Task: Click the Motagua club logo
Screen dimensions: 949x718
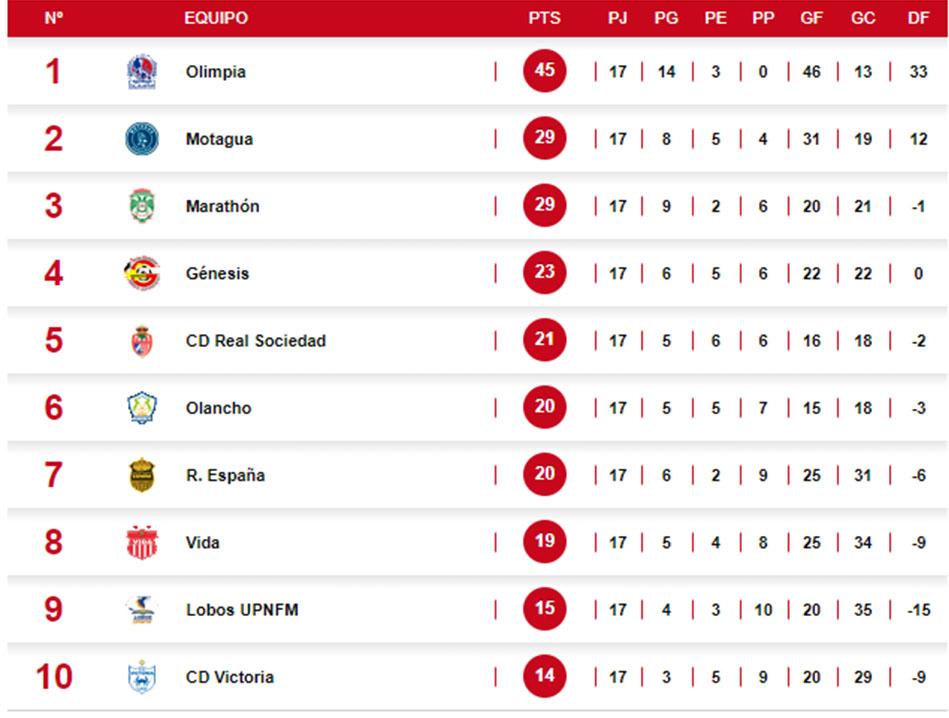Action: point(142,139)
